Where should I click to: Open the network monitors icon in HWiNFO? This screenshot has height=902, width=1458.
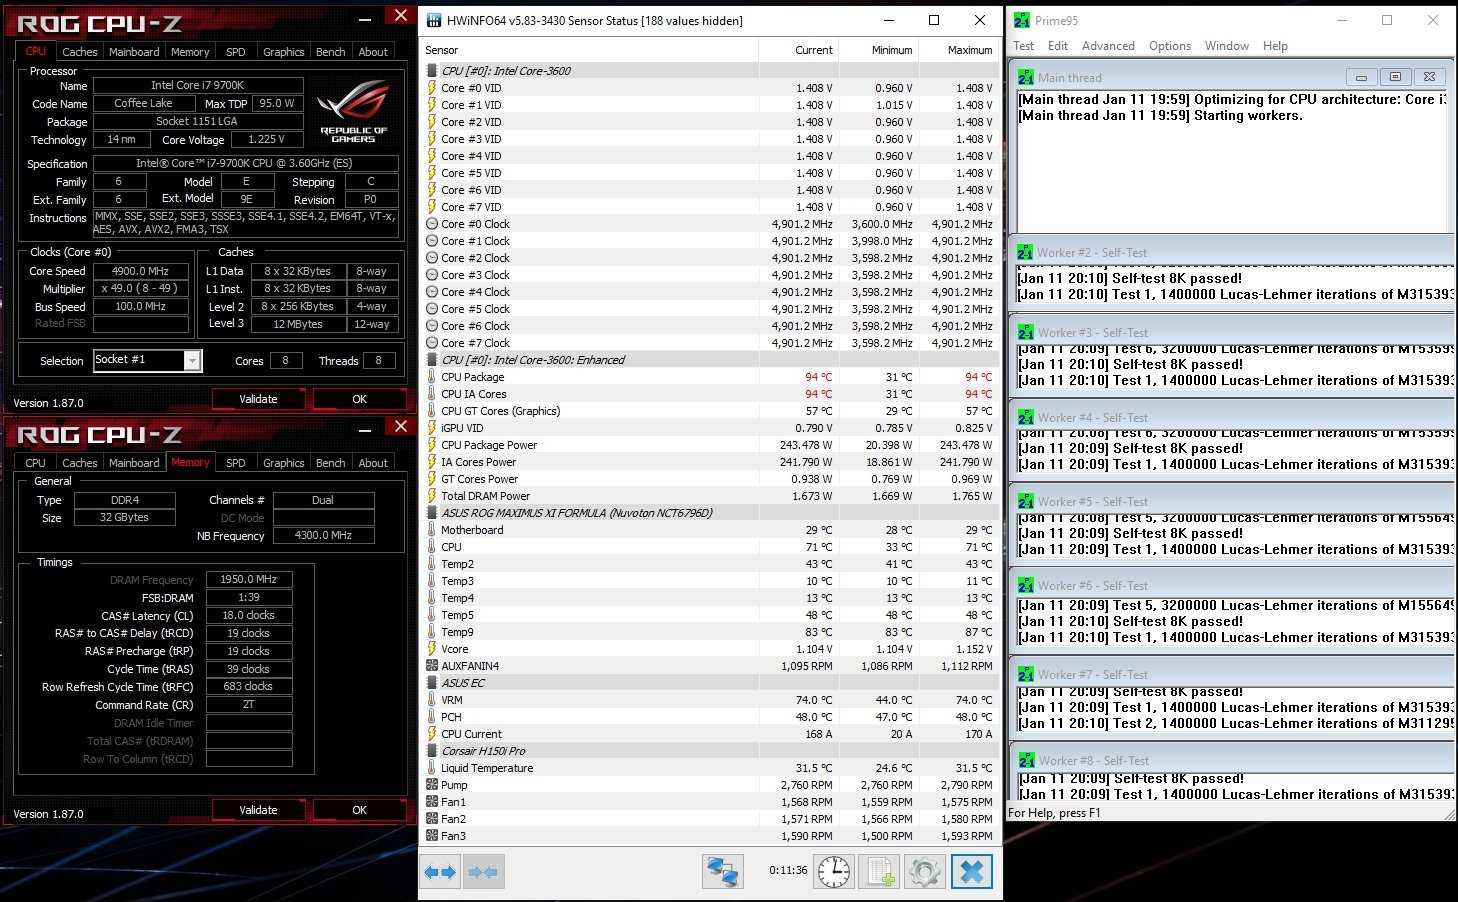722,872
